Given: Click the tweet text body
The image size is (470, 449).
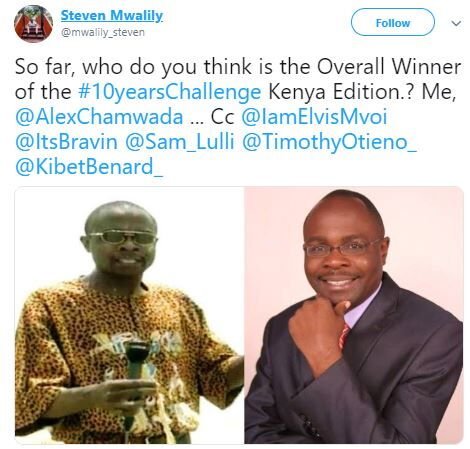Looking at the screenshot, I should pyautogui.click(x=238, y=117).
